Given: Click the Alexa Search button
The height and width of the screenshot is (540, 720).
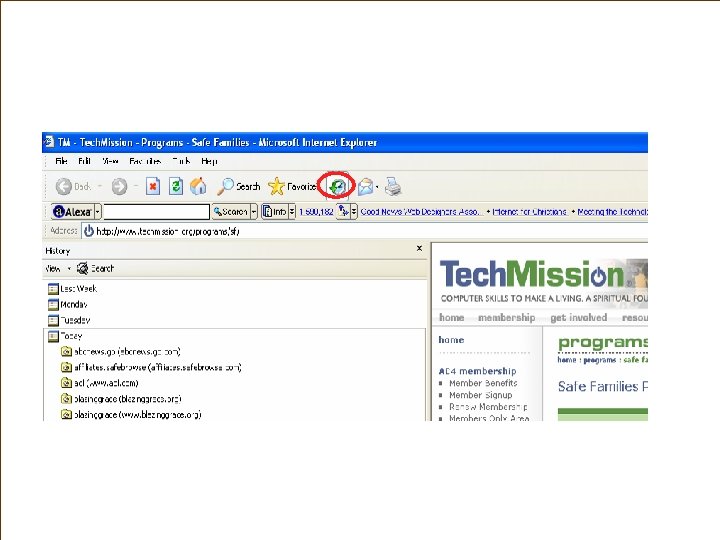Looking at the screenshot, I should point(231,212).
